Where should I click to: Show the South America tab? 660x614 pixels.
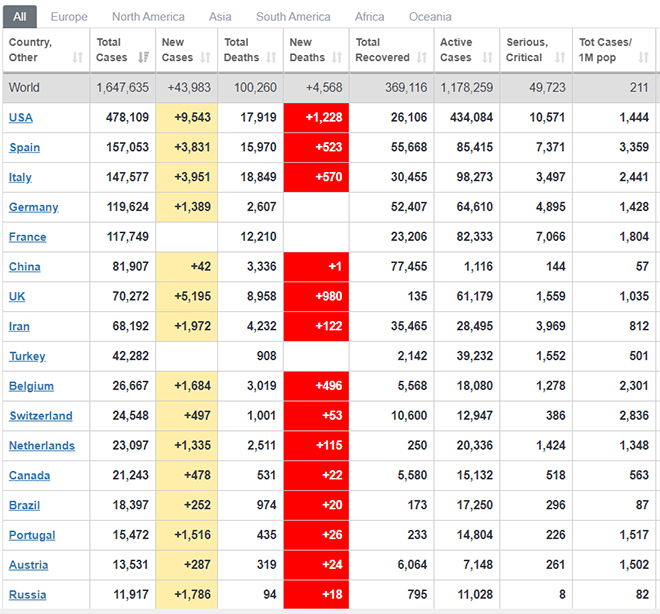[293, 17]
